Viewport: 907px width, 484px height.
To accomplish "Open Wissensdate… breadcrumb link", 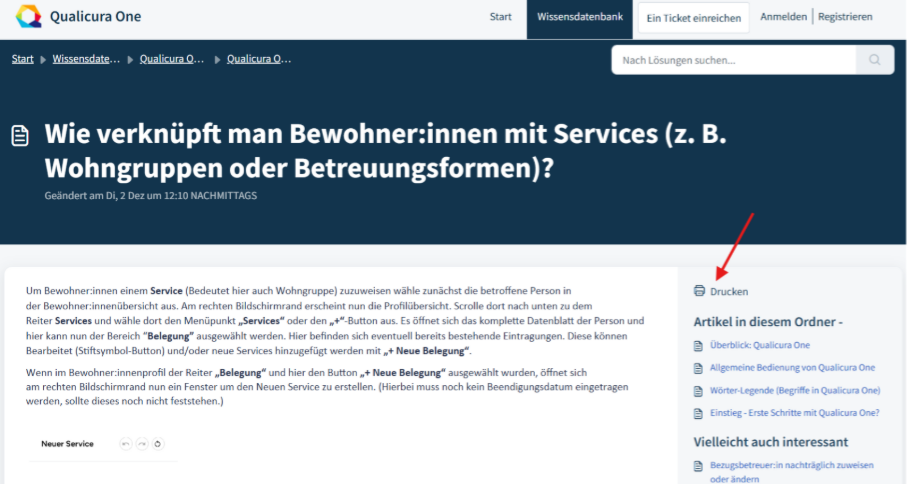I will click(x=86, y=59).
